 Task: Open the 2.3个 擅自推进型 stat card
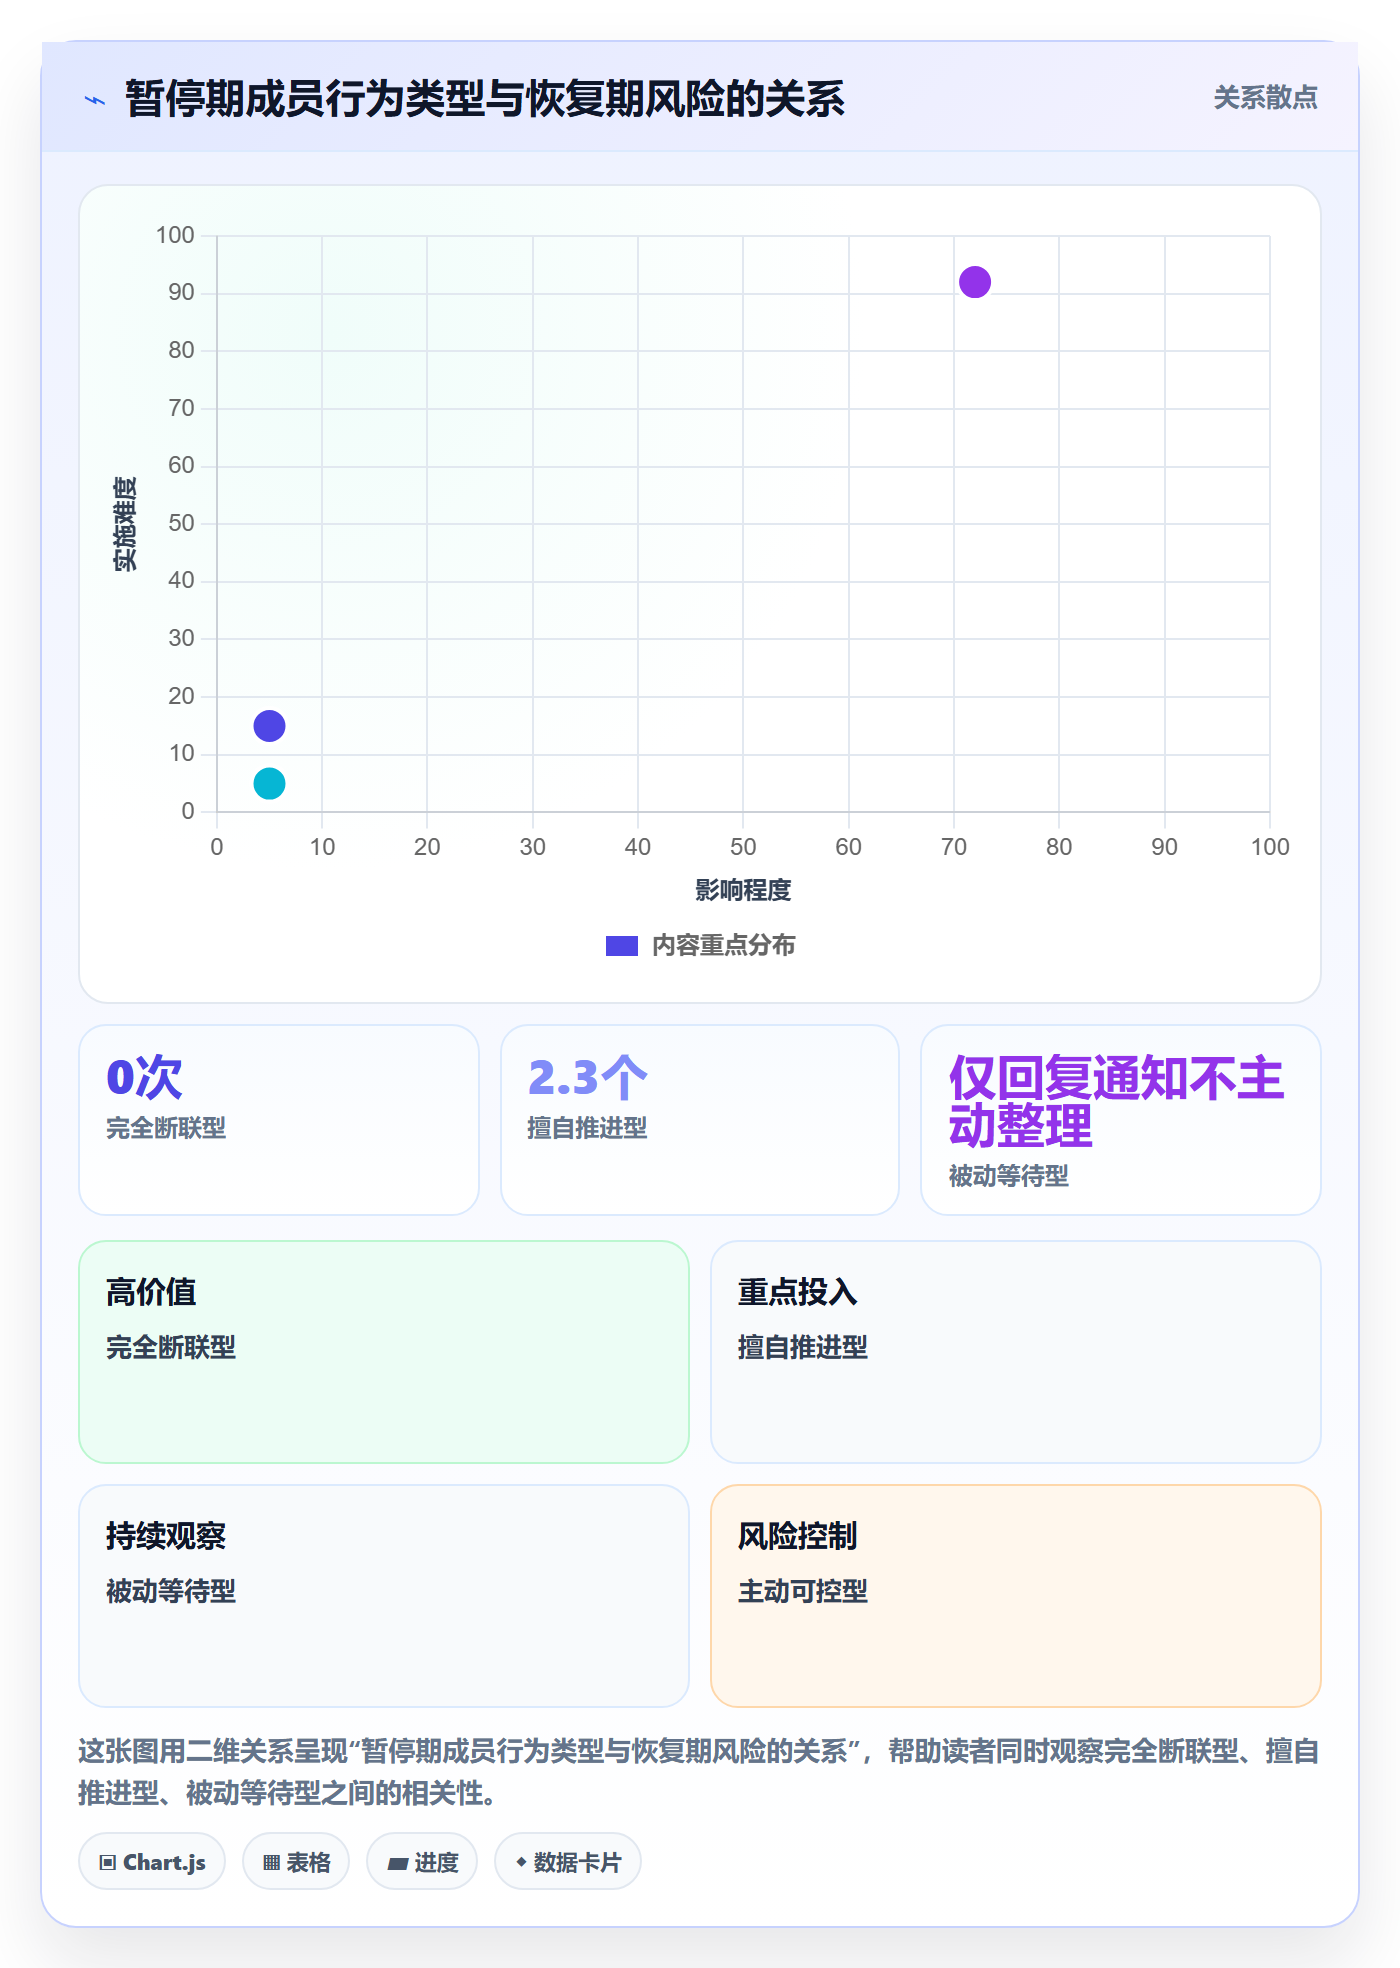(x=700, y=1120)
